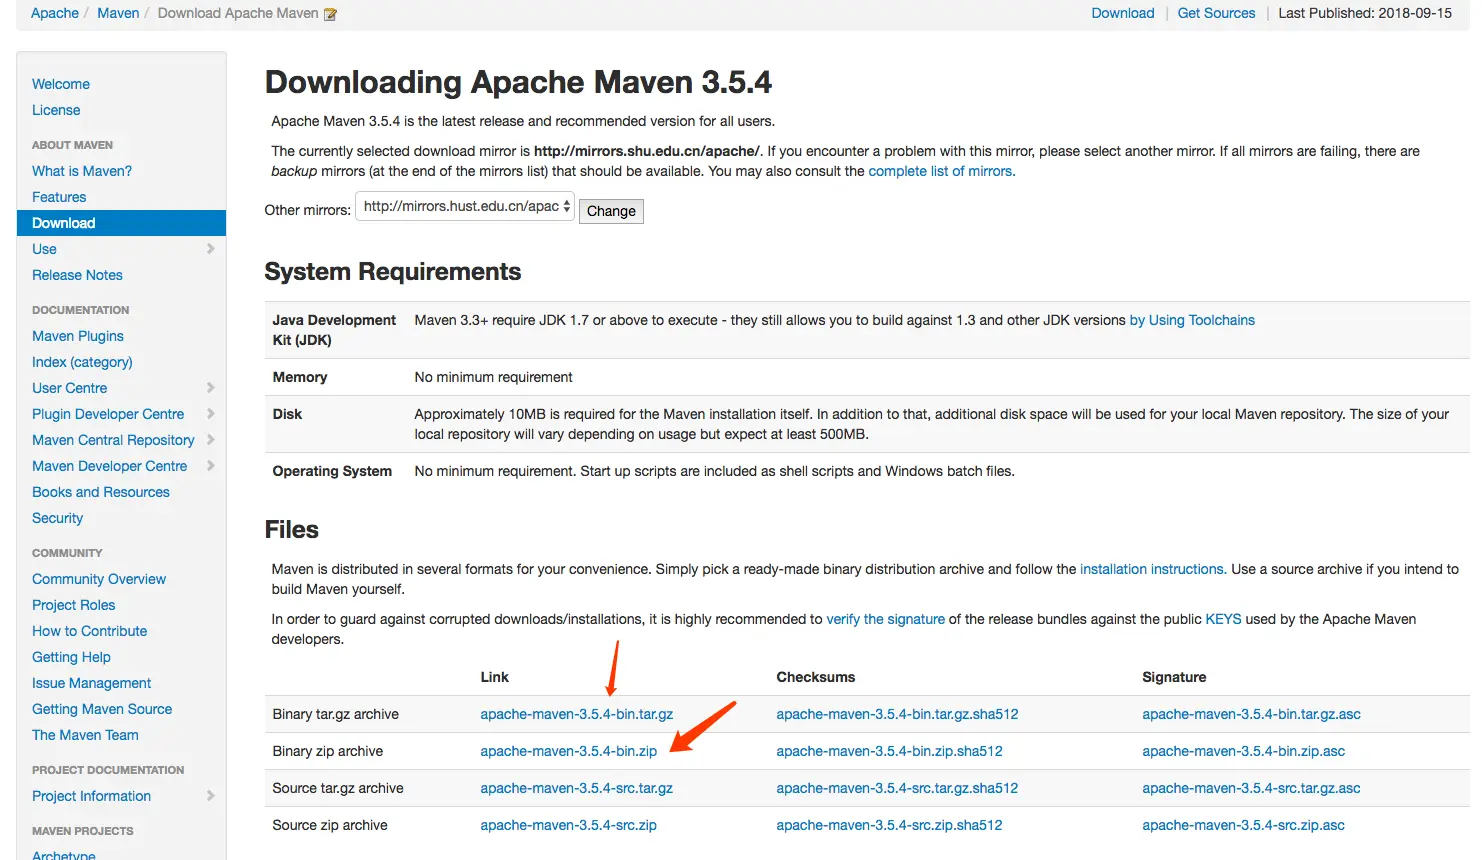Open Maven Central Repository sidebar link
The height and width of the screenshot is (860, 1482).
coord(113,440)
